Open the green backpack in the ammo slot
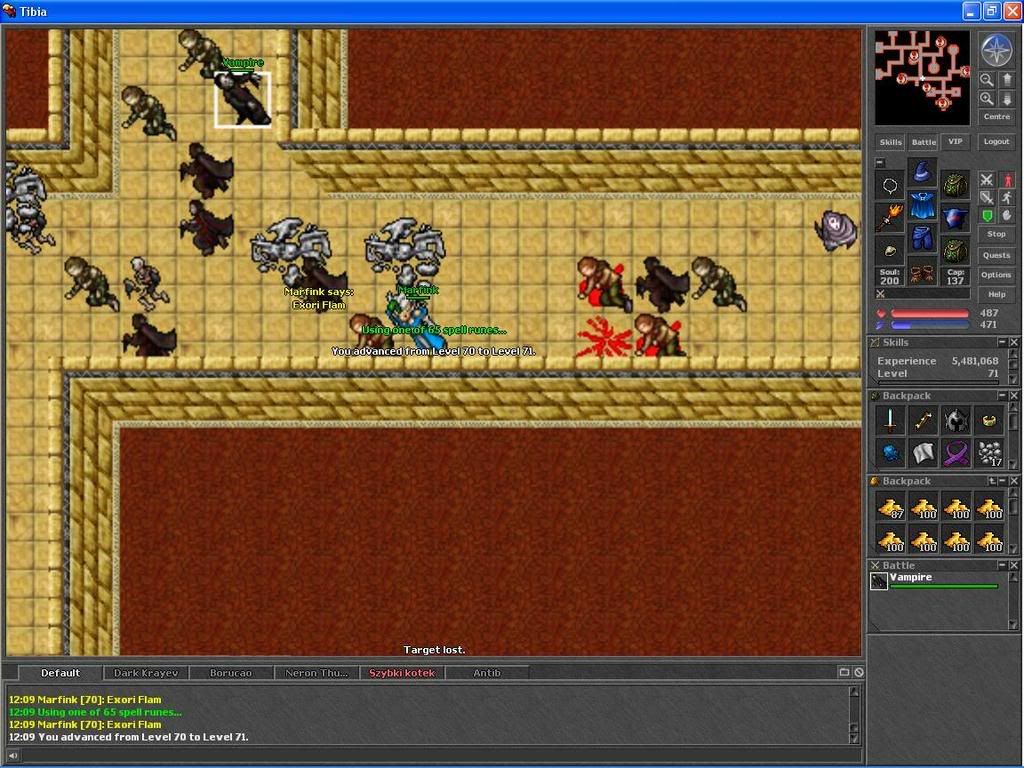 pos(955,251)
